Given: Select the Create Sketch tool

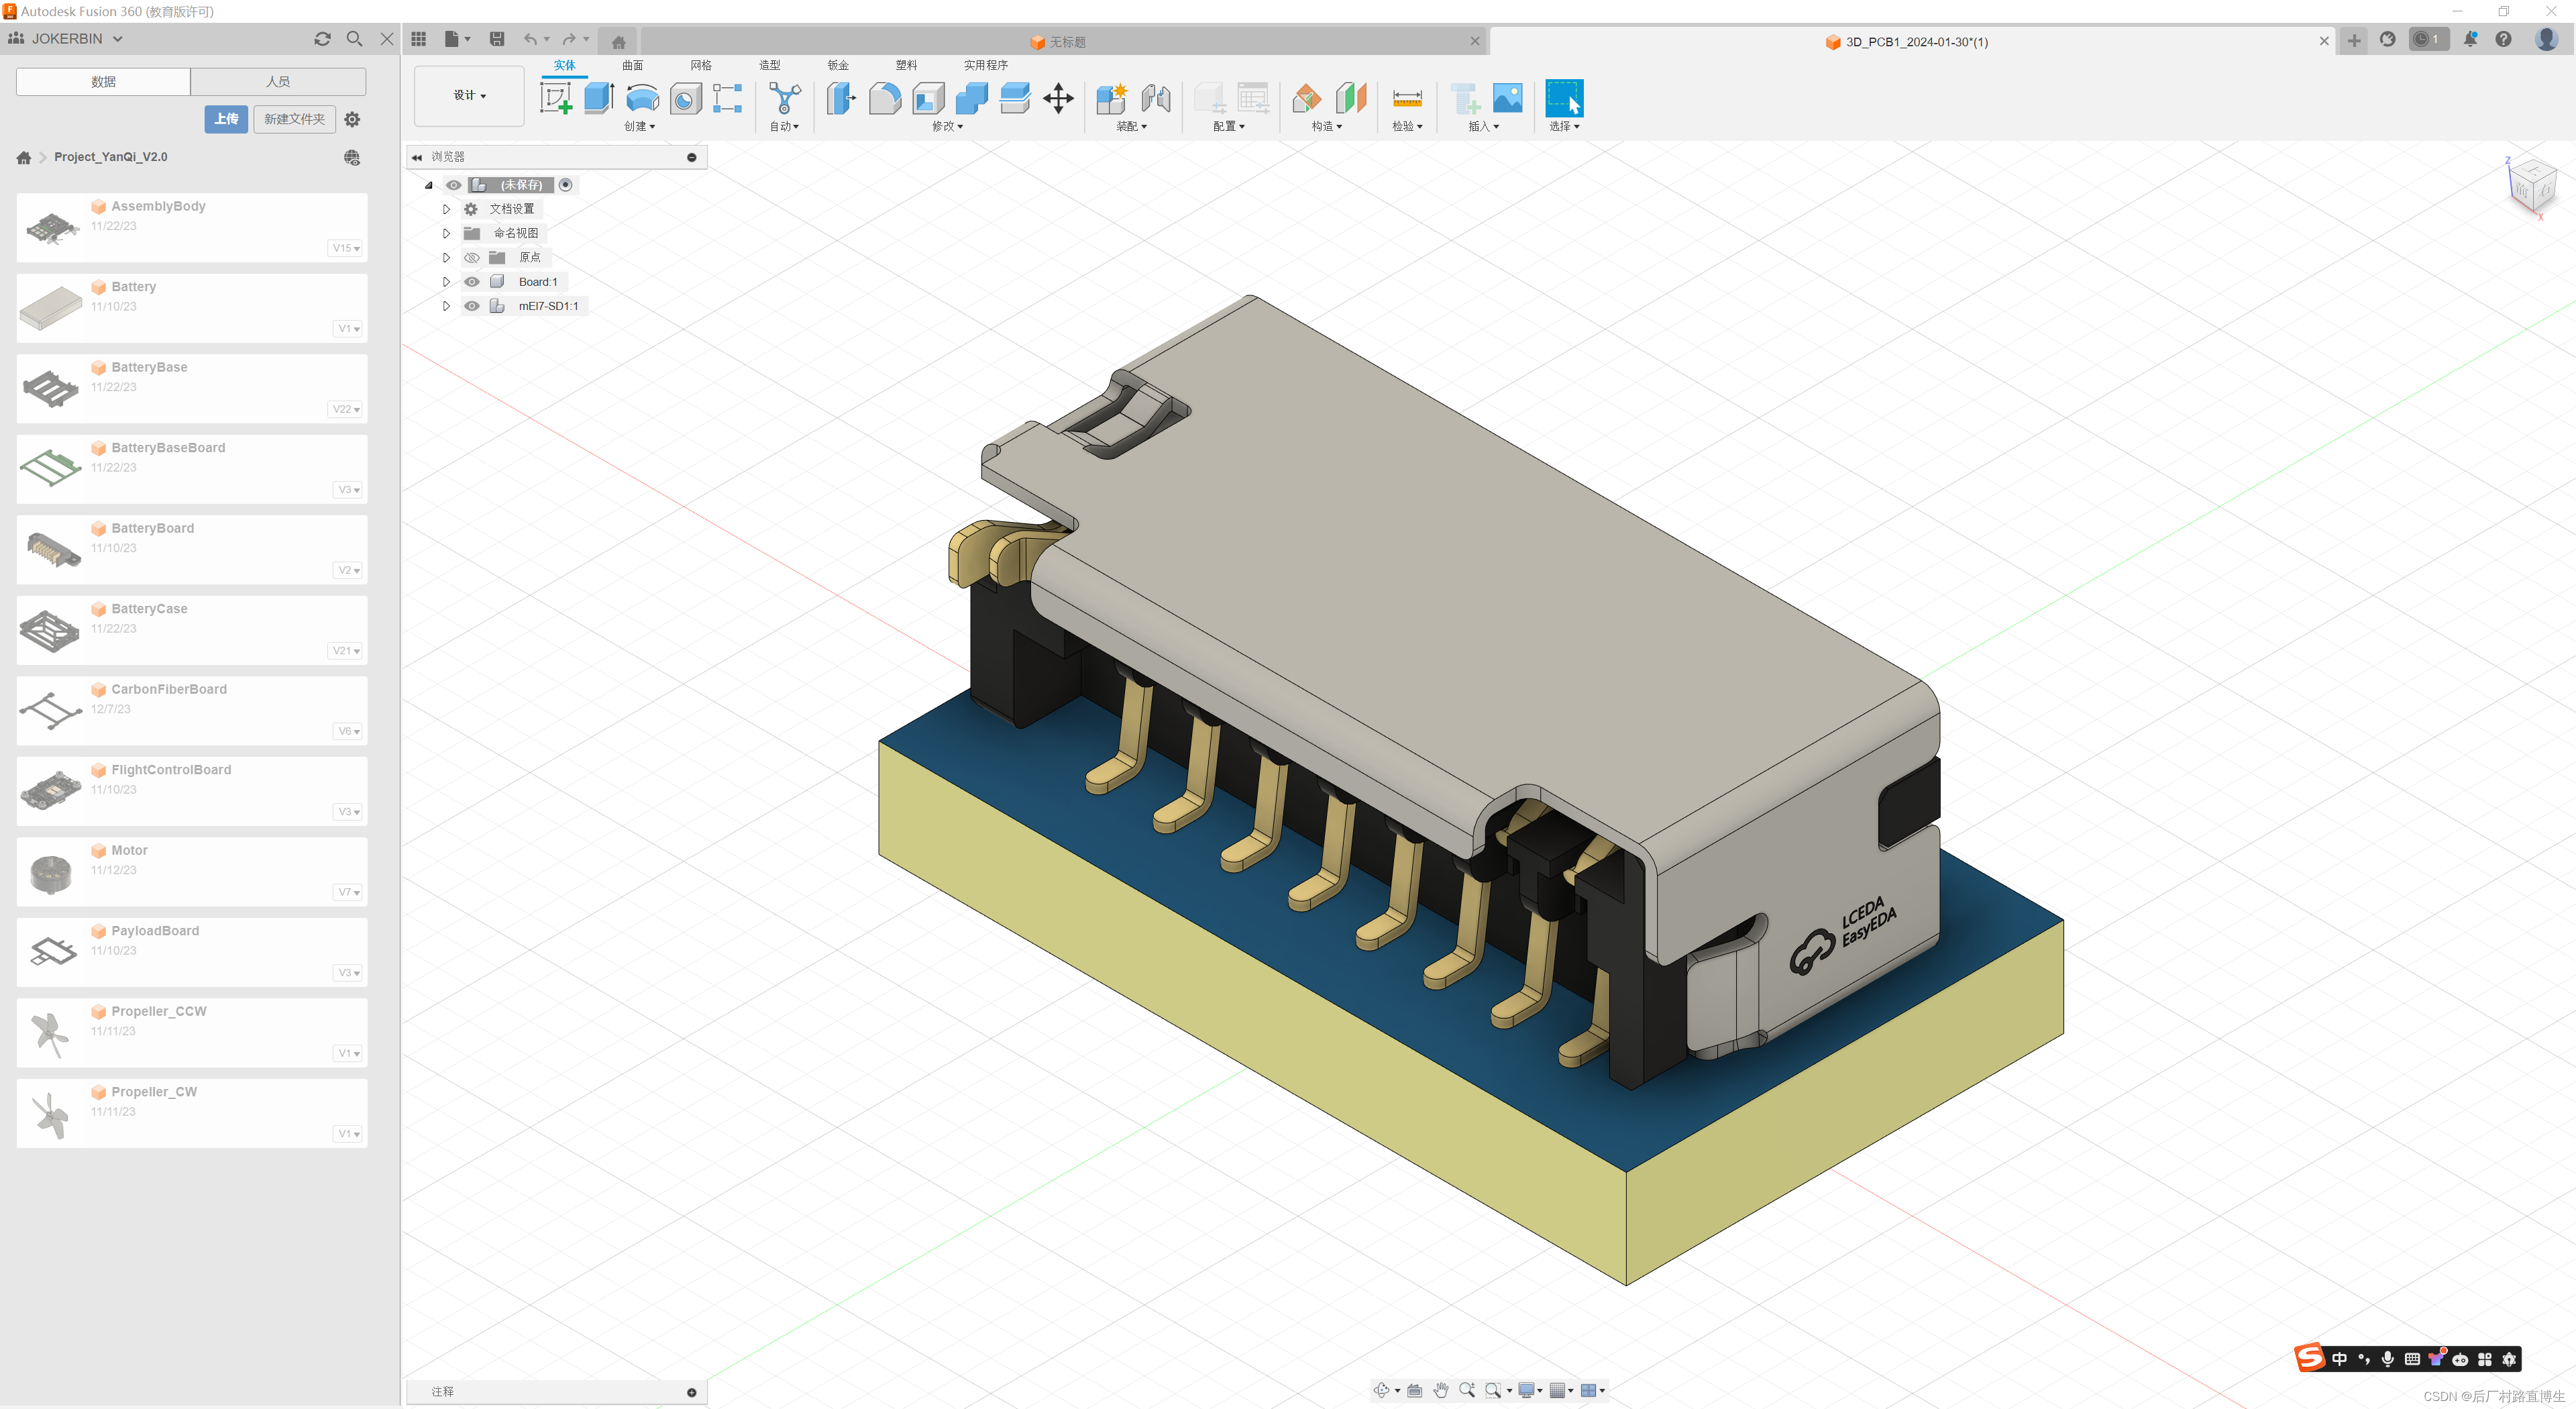Looking at the screenshot, I should [555, 98].
